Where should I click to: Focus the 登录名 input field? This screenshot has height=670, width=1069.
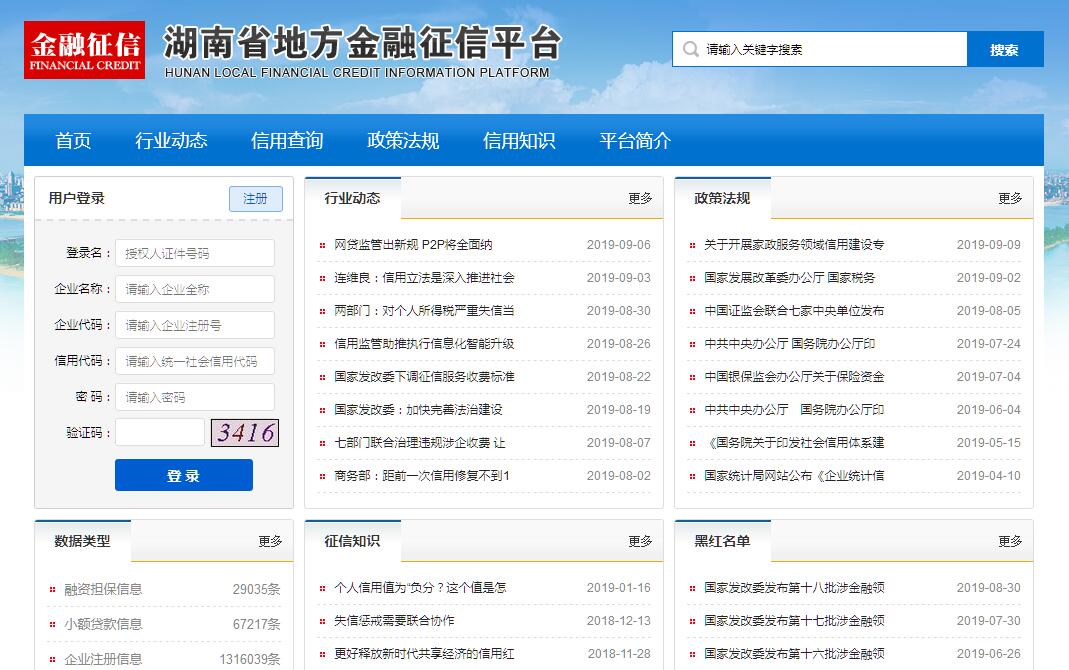[x=194, y=254]
